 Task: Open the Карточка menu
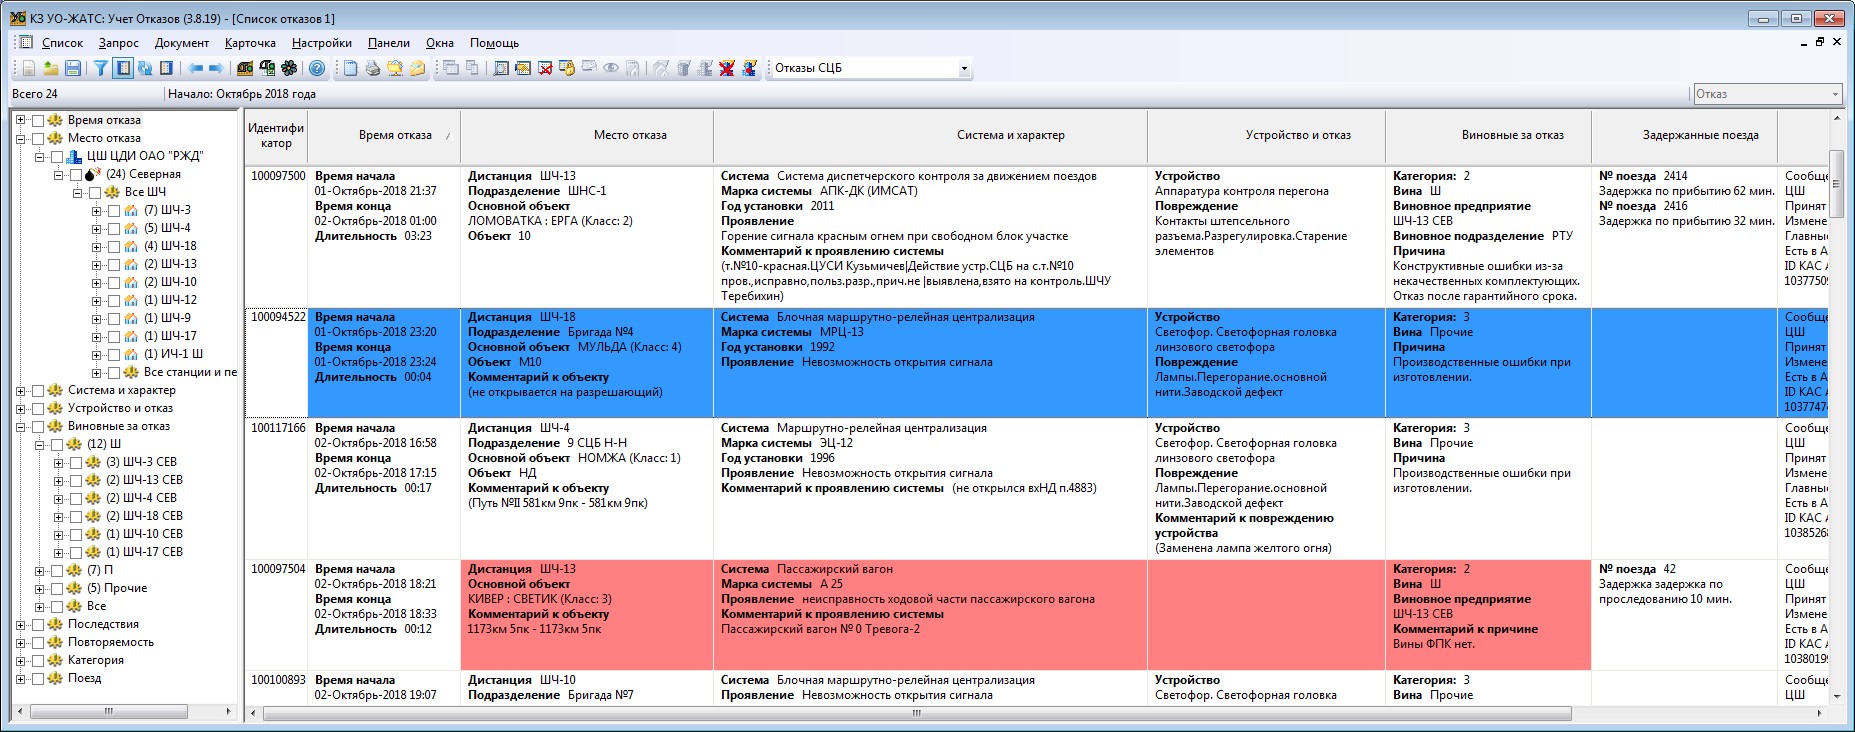tap(250, 43)
